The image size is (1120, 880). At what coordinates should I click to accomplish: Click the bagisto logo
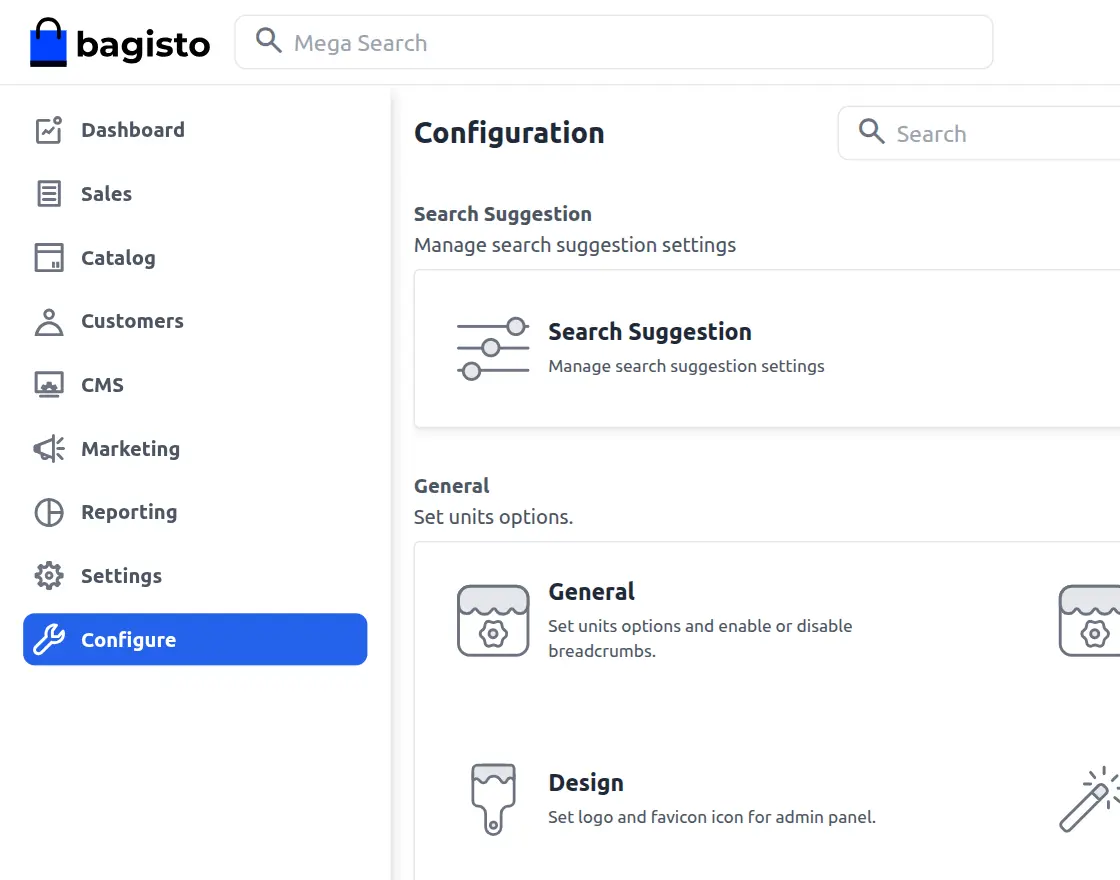[120, 43]
